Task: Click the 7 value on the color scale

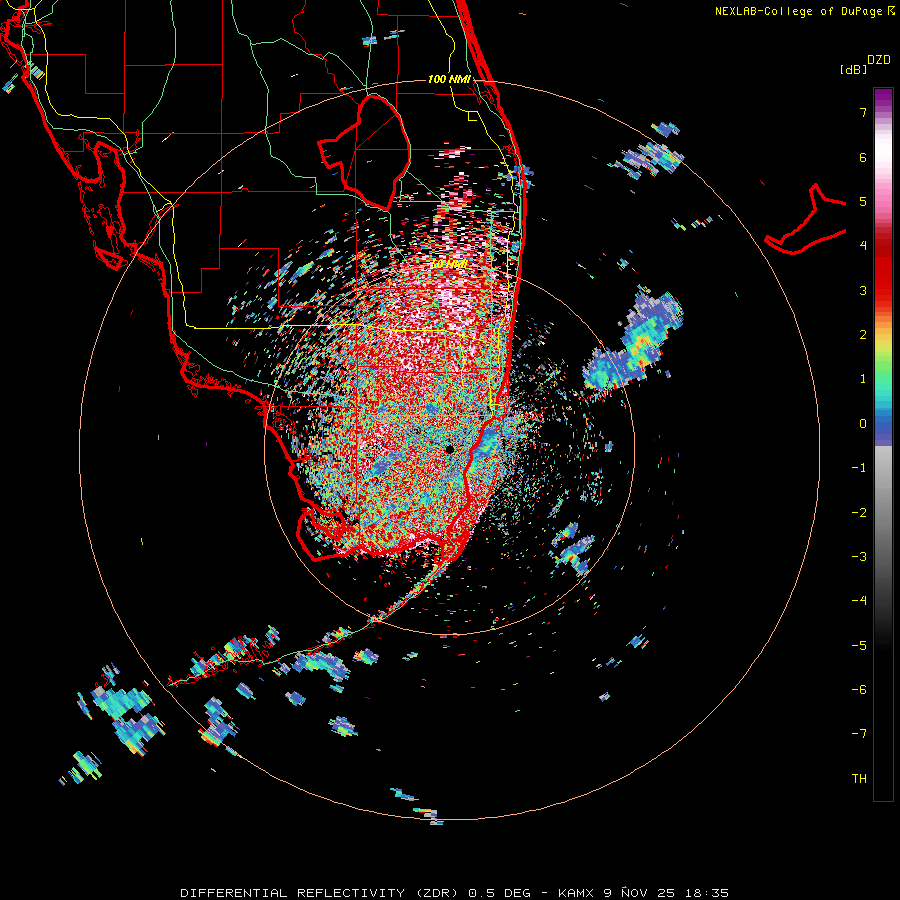Action: (863, 112)
